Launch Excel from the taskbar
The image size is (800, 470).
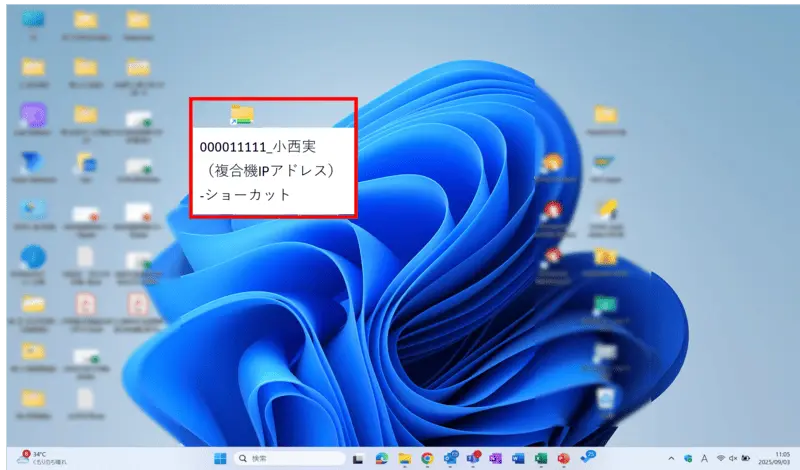pyautogui.click(x=541, y=458)
